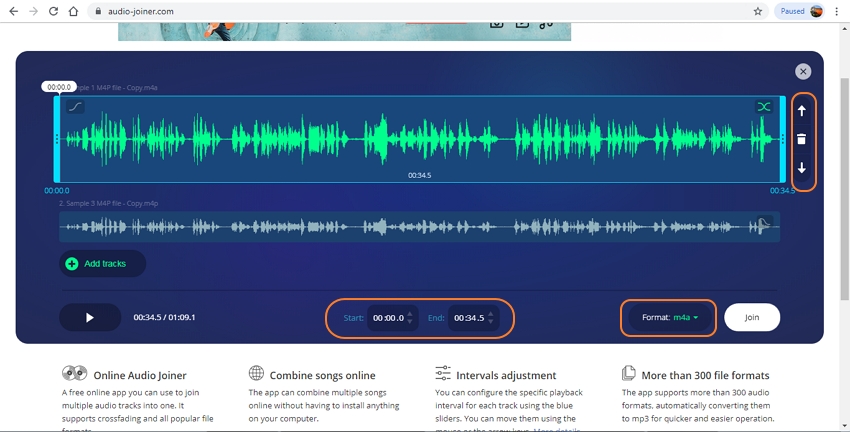
Task: Decrease the Start time value
Action: click(410, 322)
